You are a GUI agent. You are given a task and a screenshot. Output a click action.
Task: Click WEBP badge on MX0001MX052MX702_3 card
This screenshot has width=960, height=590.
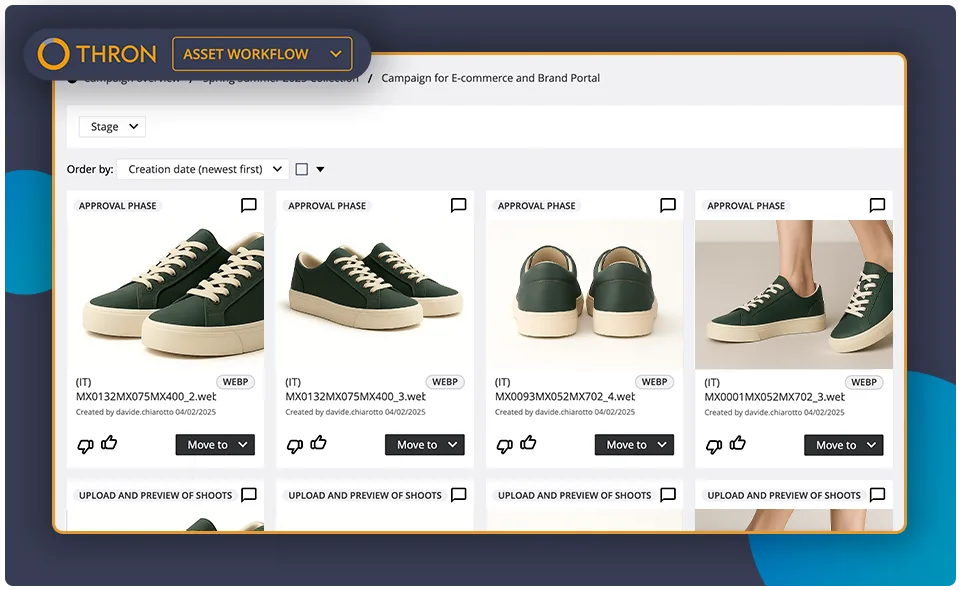pyautogui.click(x=863, y=382)
